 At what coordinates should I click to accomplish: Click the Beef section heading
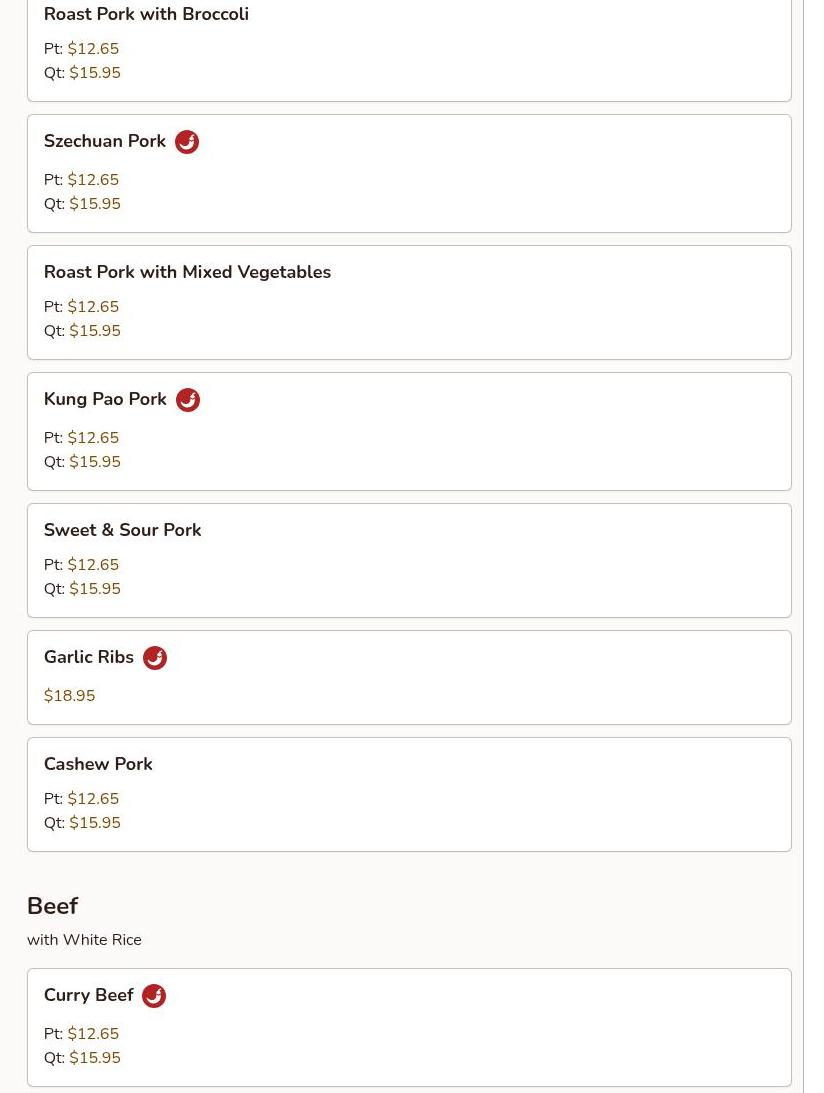pyautogui.click(x=52, y=906)
